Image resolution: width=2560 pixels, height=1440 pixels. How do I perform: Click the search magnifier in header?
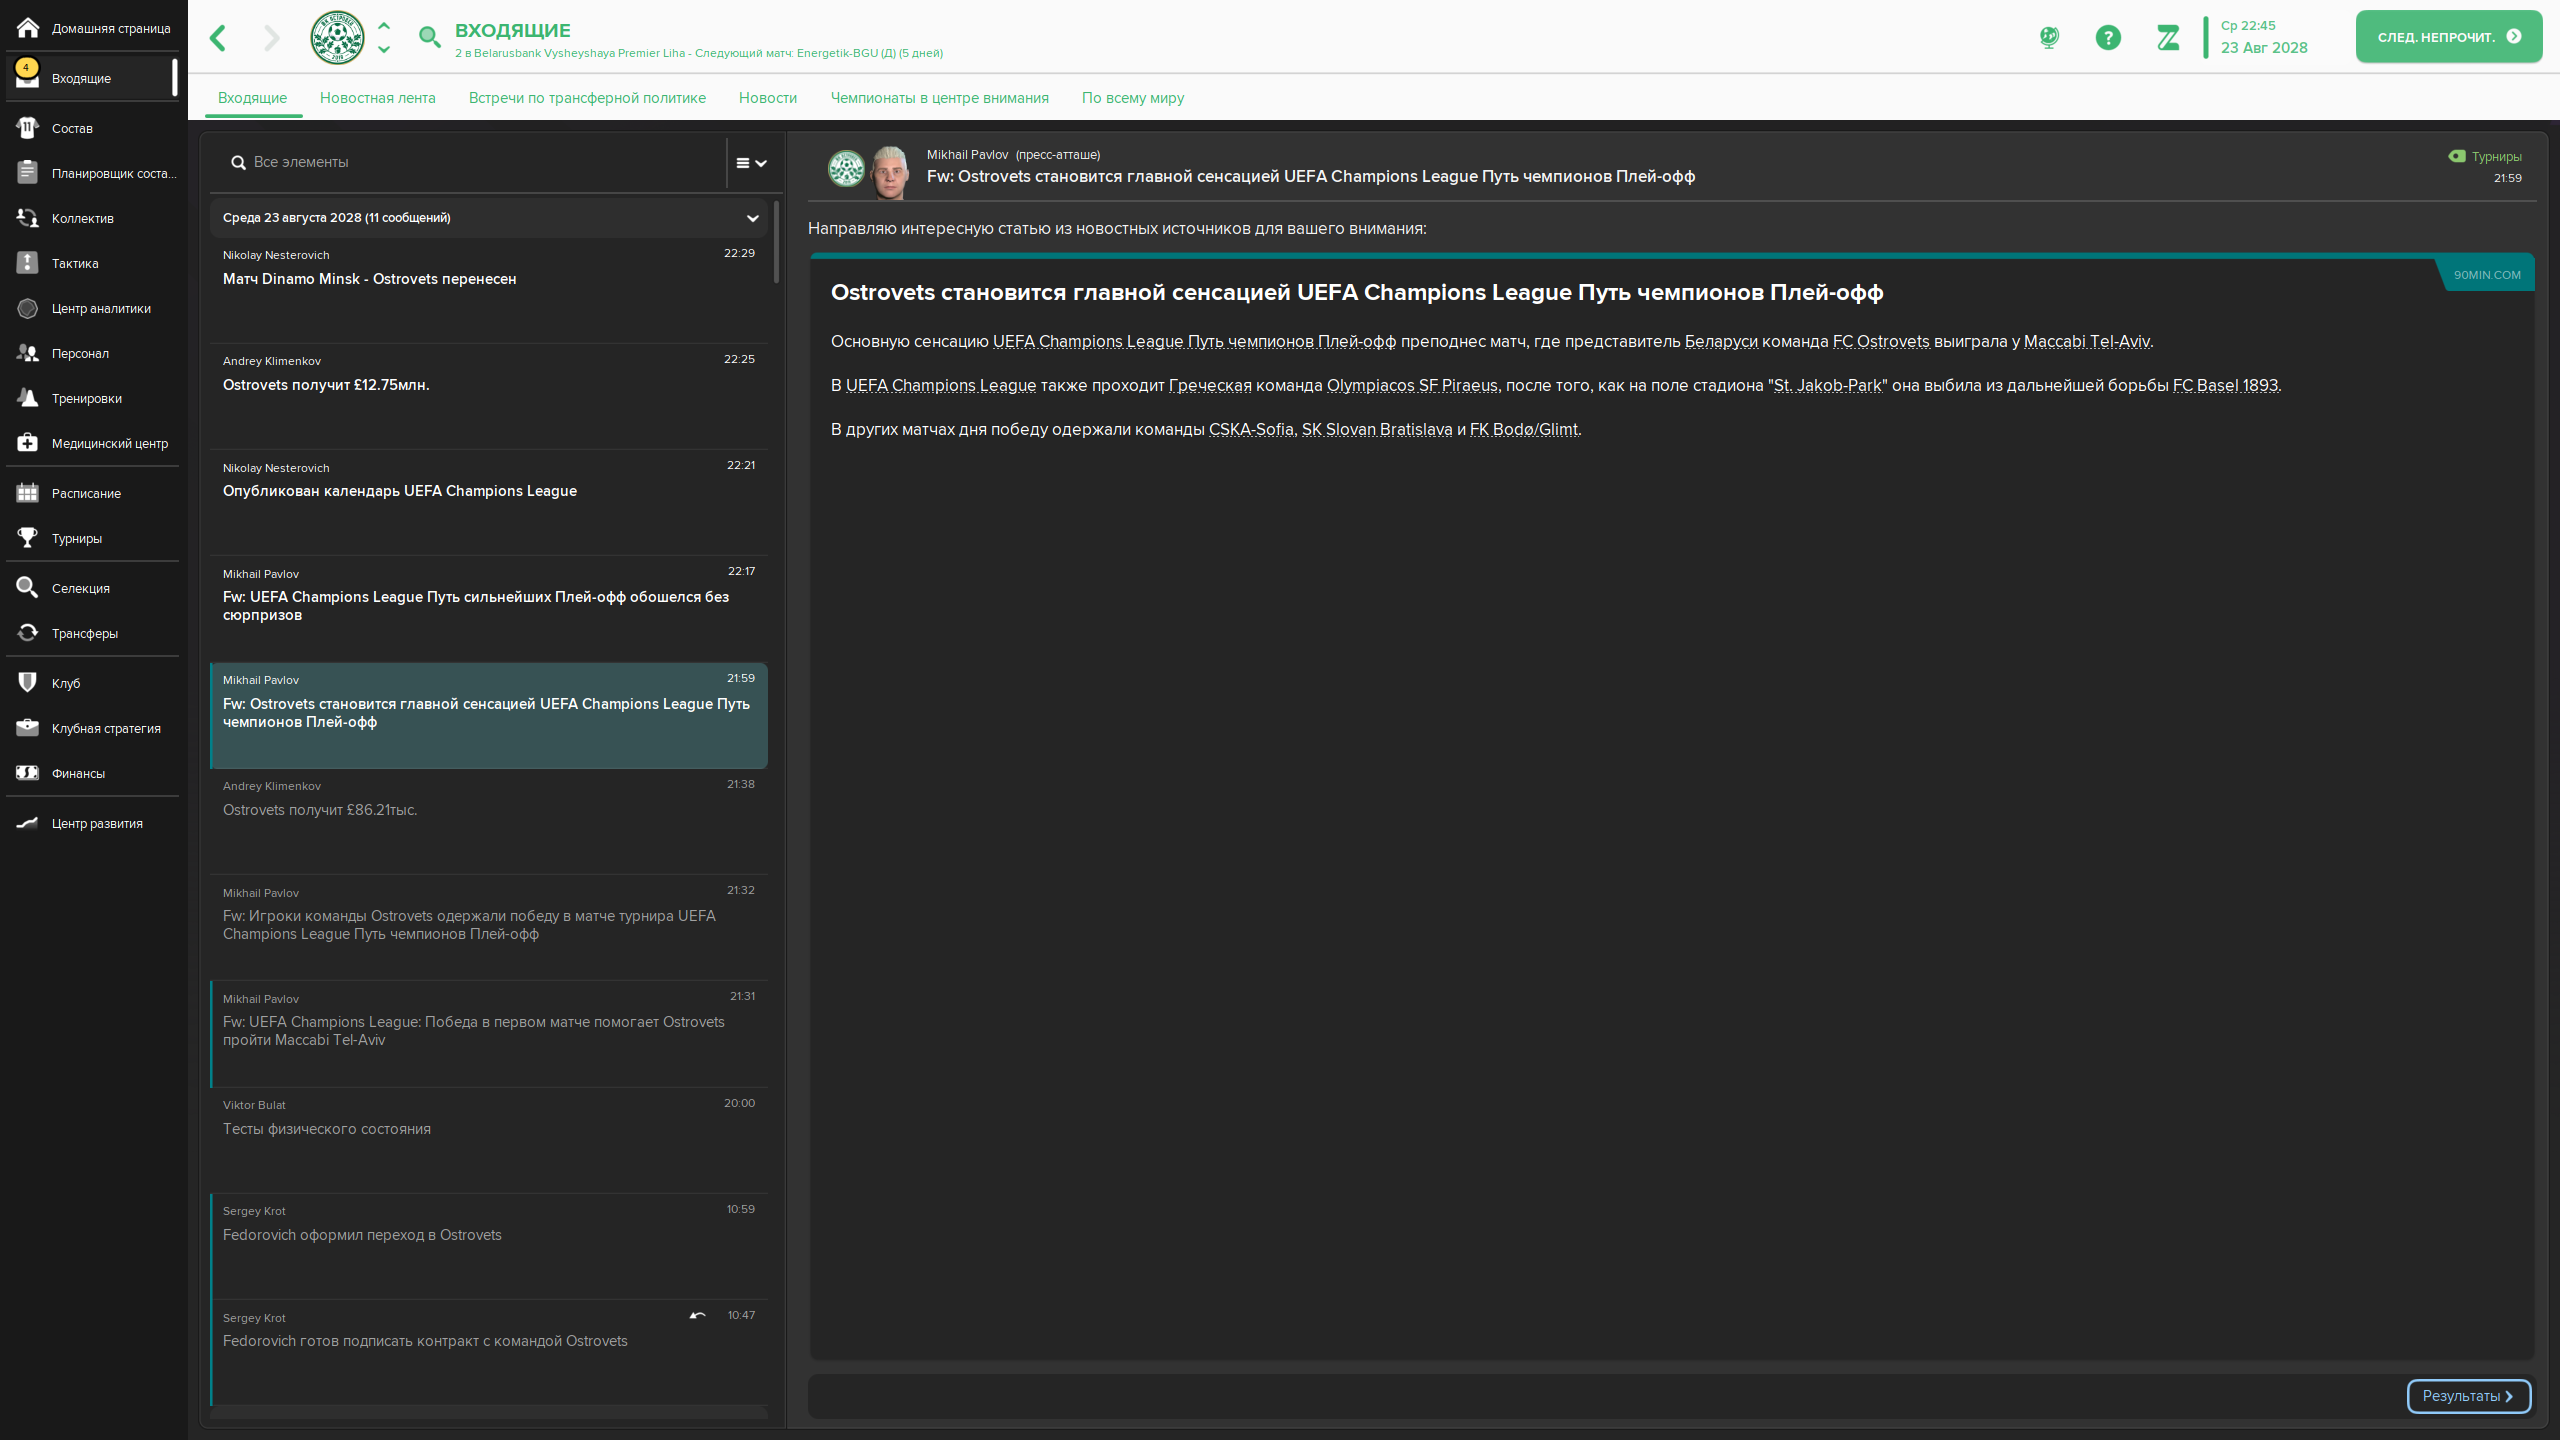tap(429, 38)
